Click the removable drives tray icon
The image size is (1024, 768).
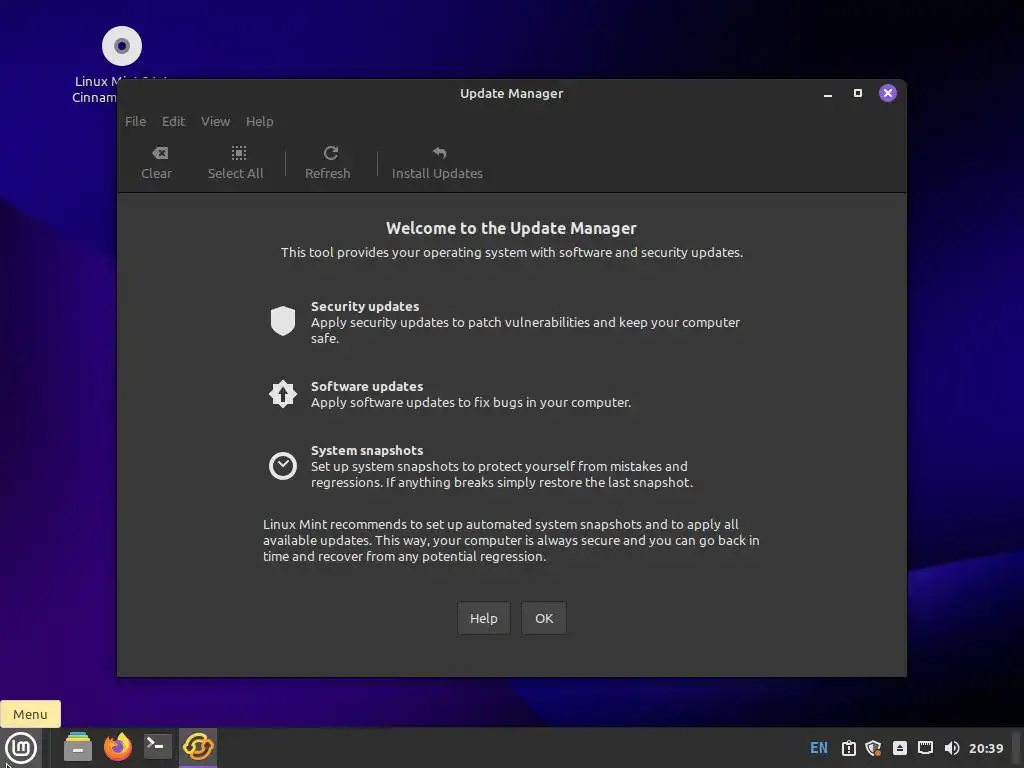[x=899, y=748]
